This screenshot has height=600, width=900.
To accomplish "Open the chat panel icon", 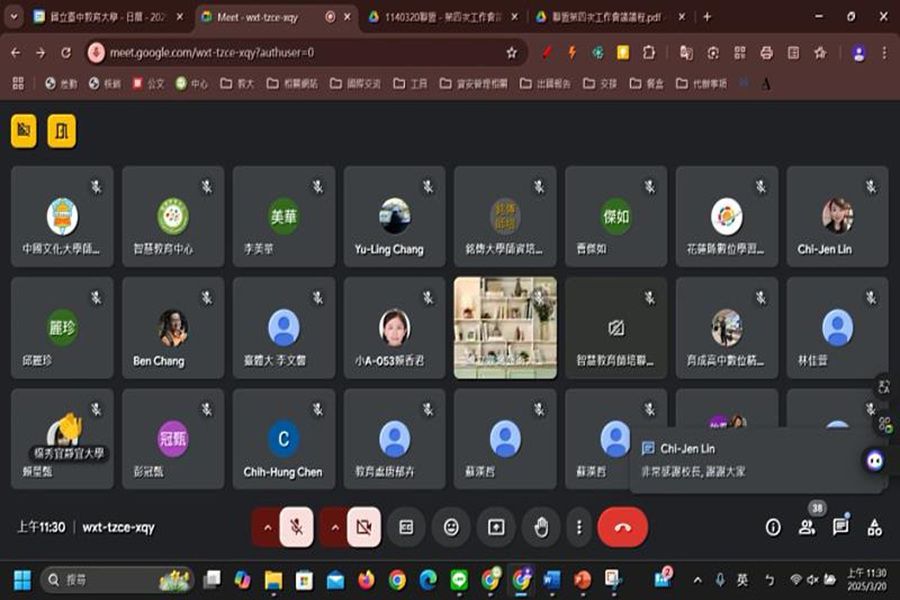I will 840,527.
